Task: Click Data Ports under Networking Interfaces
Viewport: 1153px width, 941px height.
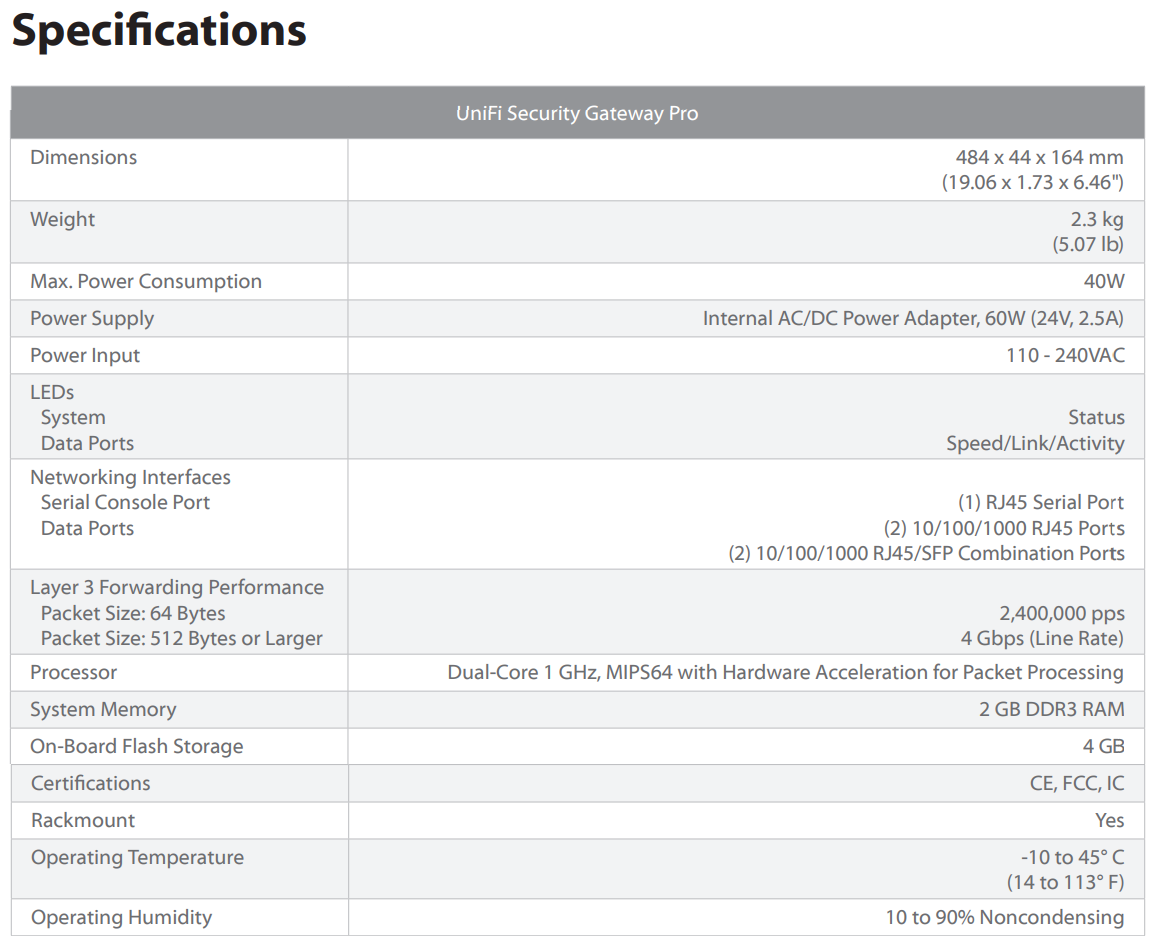Action: (88, 529)
